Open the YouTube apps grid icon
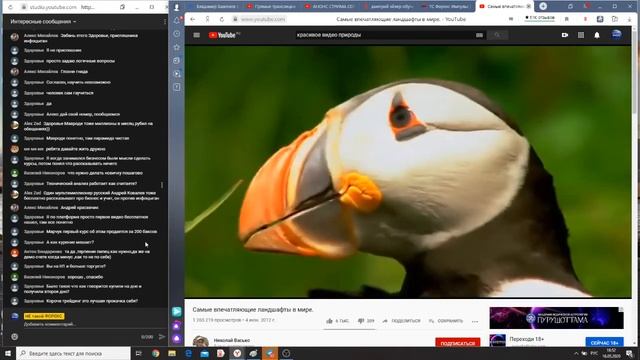Image resolution: width=640 pixels, height=360 pixels. point(581,35)
